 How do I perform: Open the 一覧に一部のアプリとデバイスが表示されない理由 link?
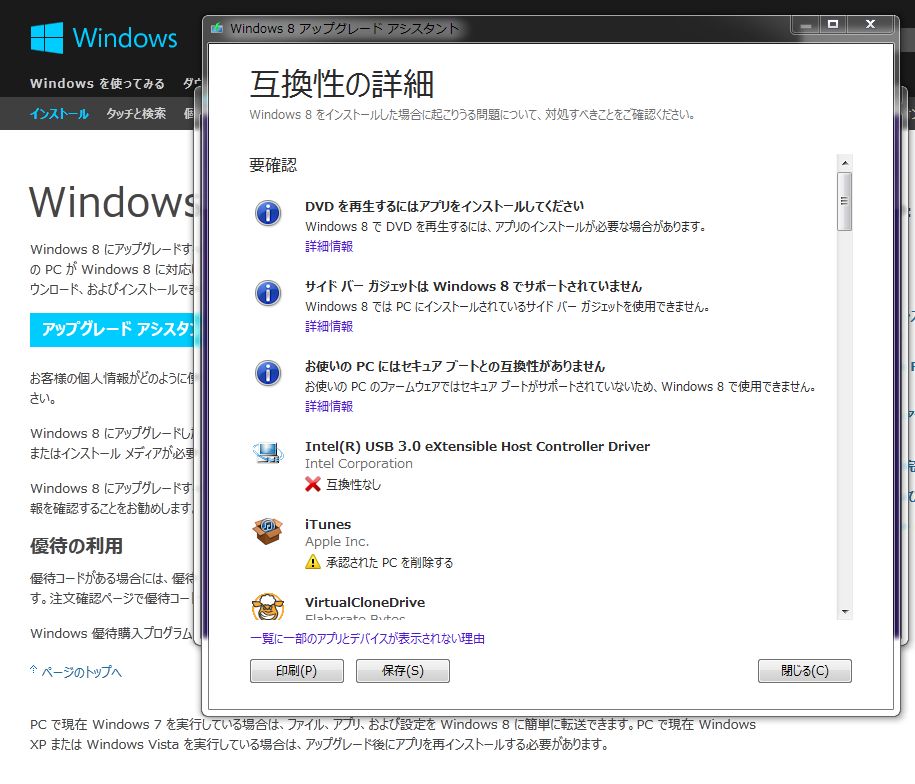point(368,638)
